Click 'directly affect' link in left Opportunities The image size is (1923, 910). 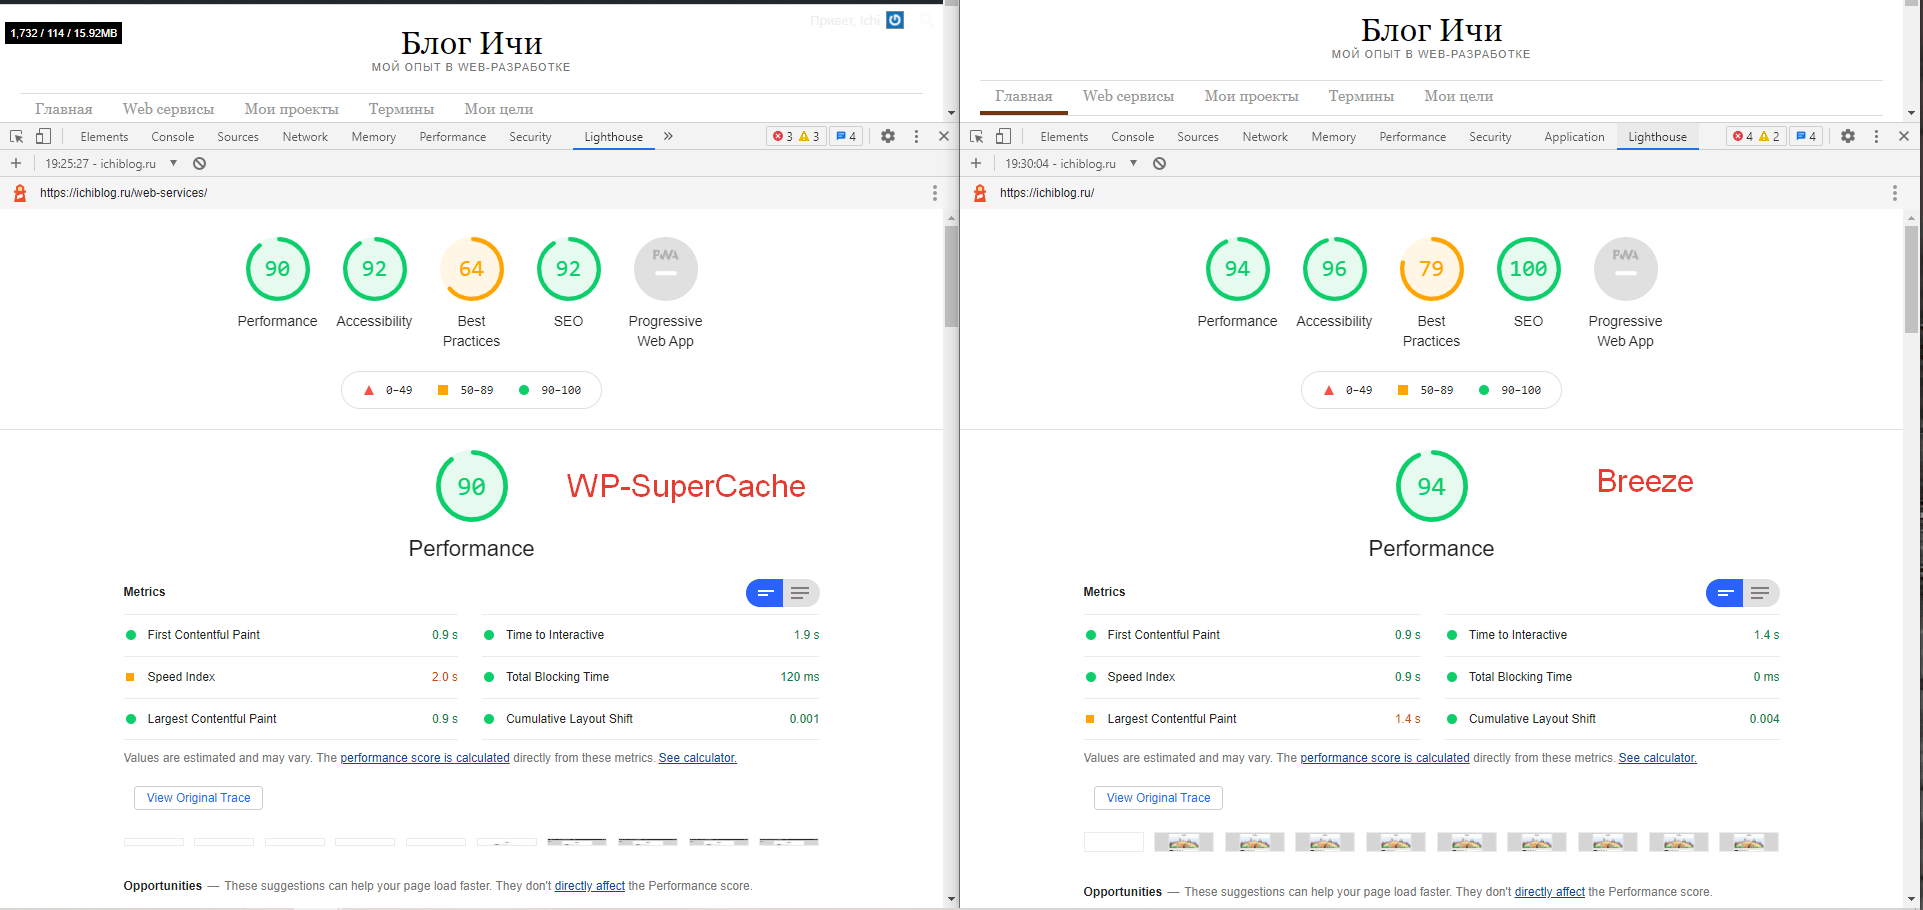tap(590, 886)
